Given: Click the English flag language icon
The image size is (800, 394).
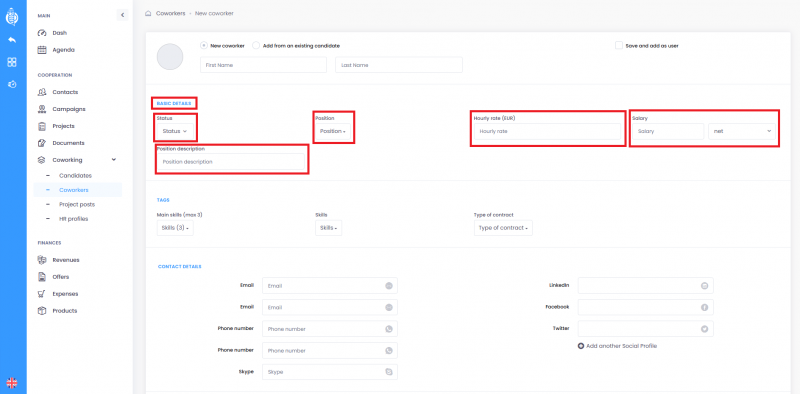Looking at the screenshot, I should [x=12, y=383].
